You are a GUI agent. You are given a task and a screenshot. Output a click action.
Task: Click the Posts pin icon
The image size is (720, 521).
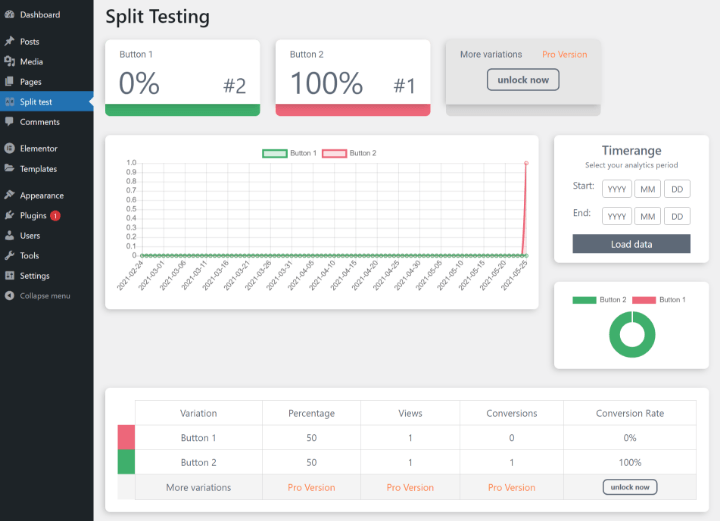(x=9, y=42)
